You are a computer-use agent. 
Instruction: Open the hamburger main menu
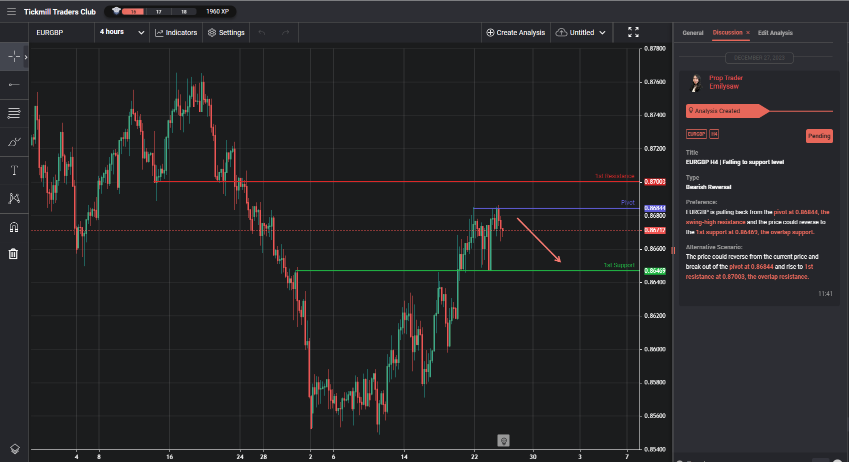click(x=11, y=11)
